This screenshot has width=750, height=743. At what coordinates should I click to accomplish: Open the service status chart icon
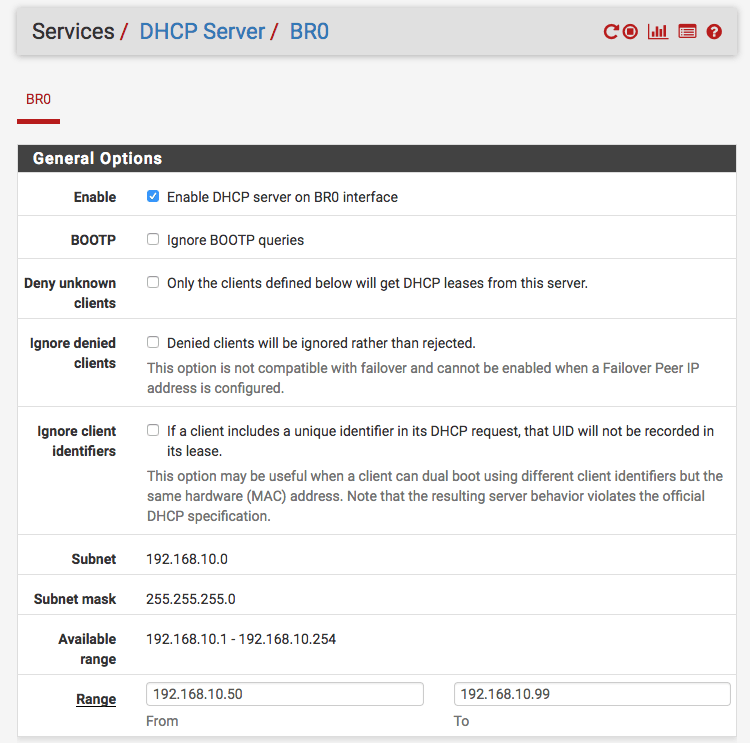pos(658,32)
